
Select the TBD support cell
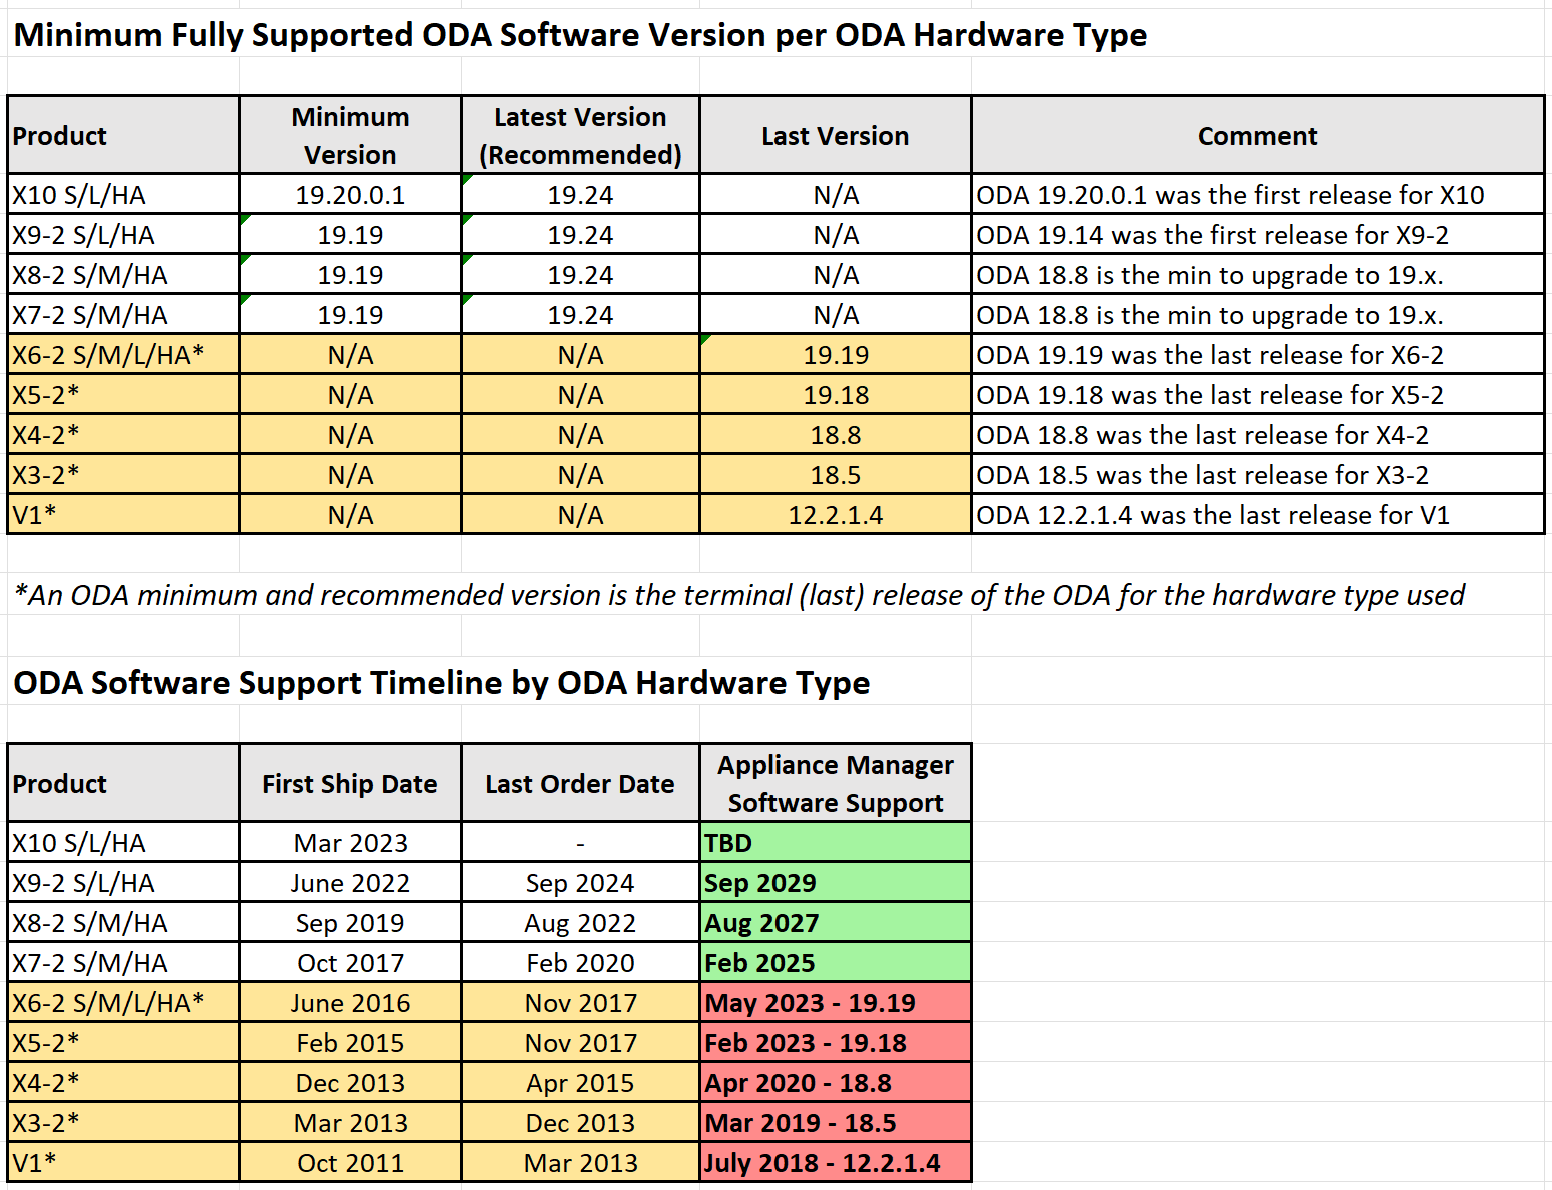(x=835, y=842)
